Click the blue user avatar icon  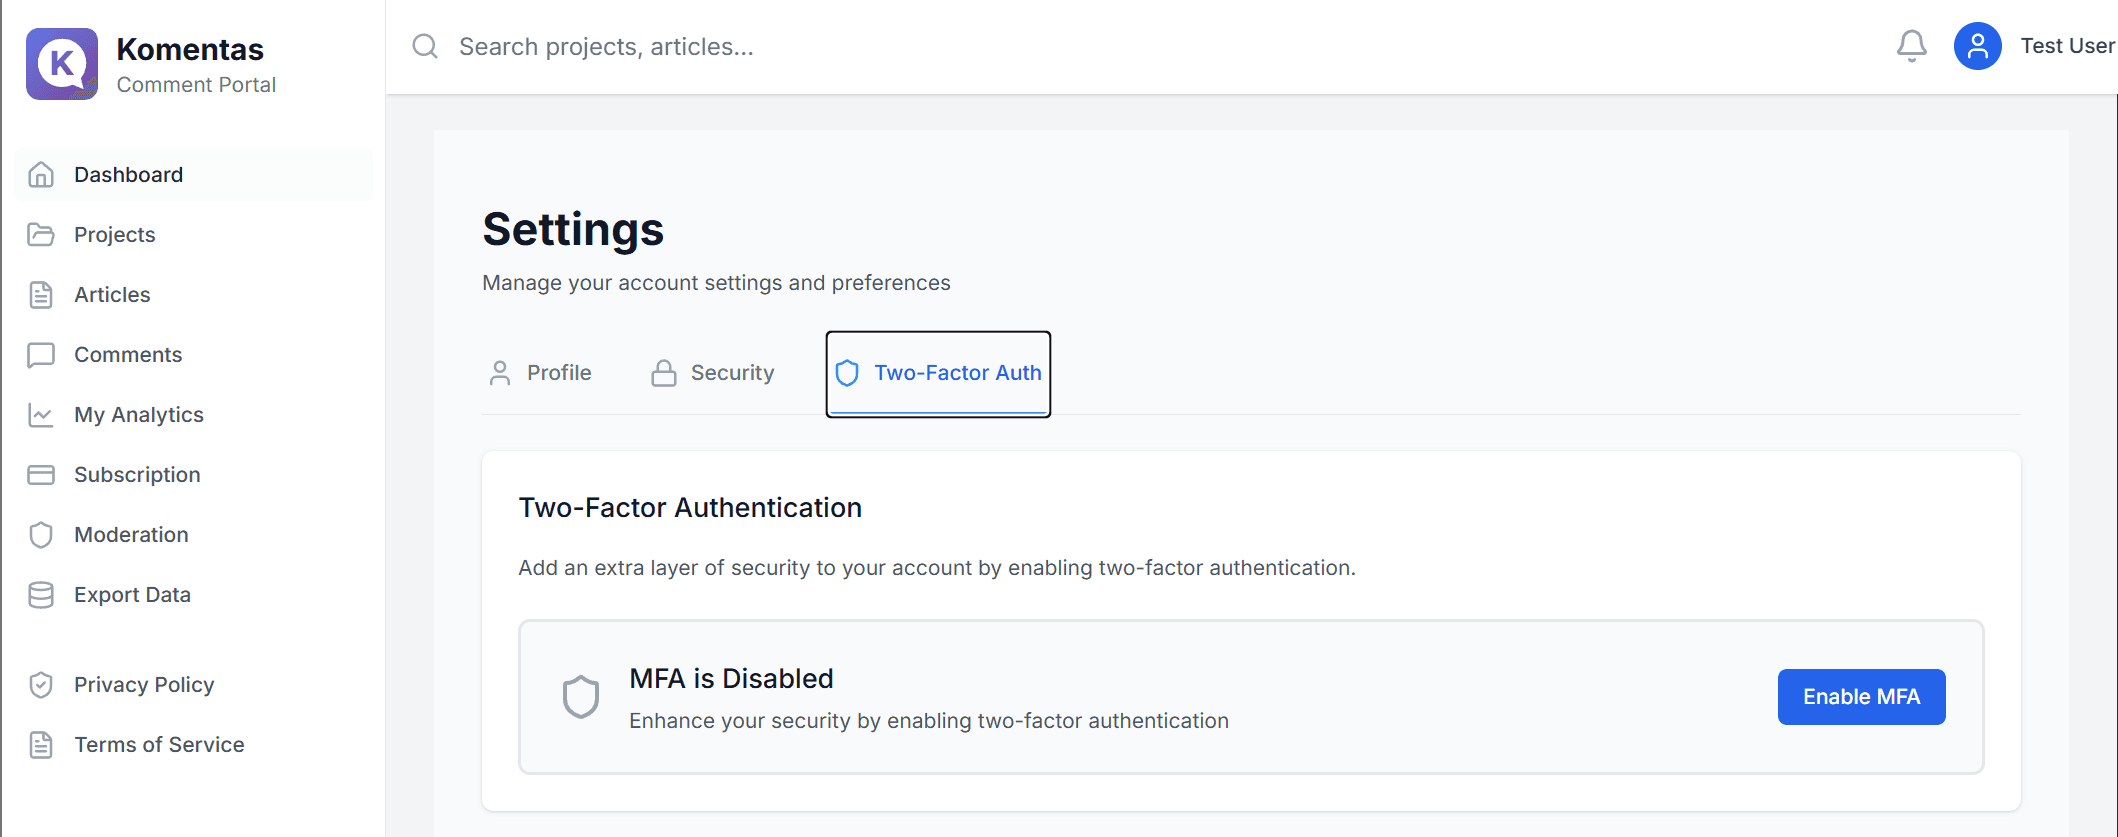coord(1977,46)
